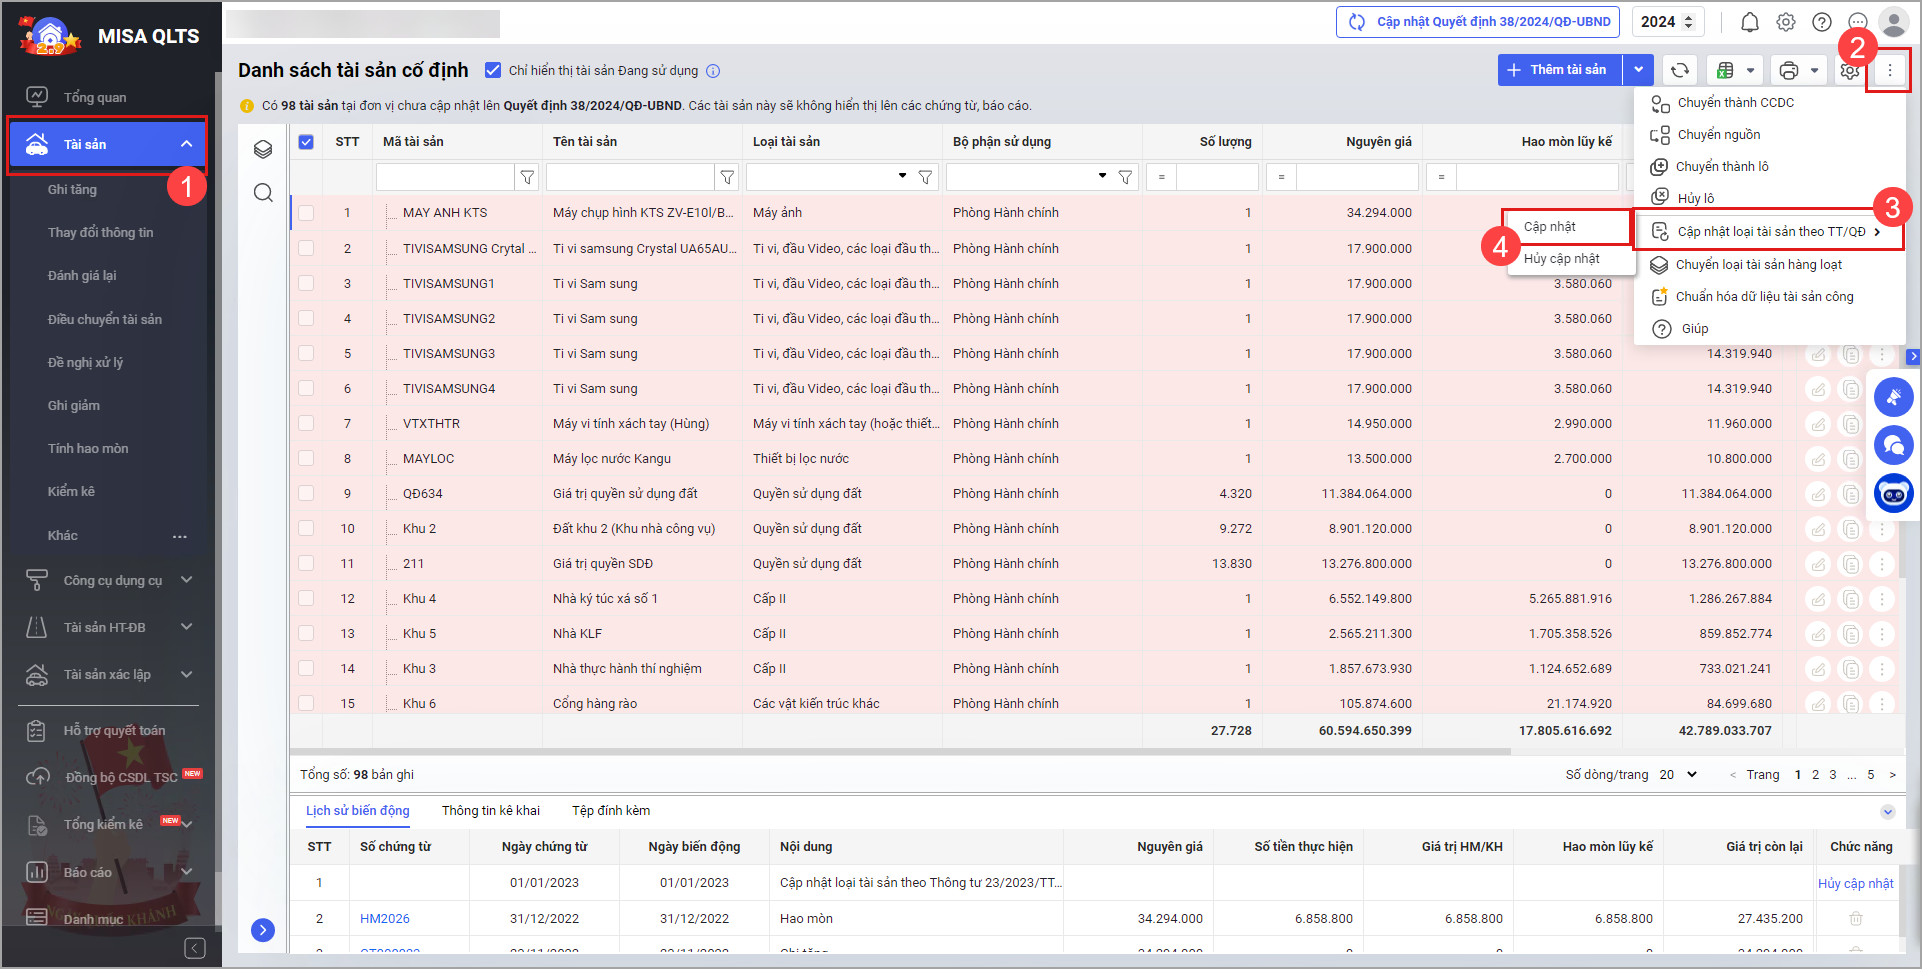Click the Thêm tài sản button

1559,70
